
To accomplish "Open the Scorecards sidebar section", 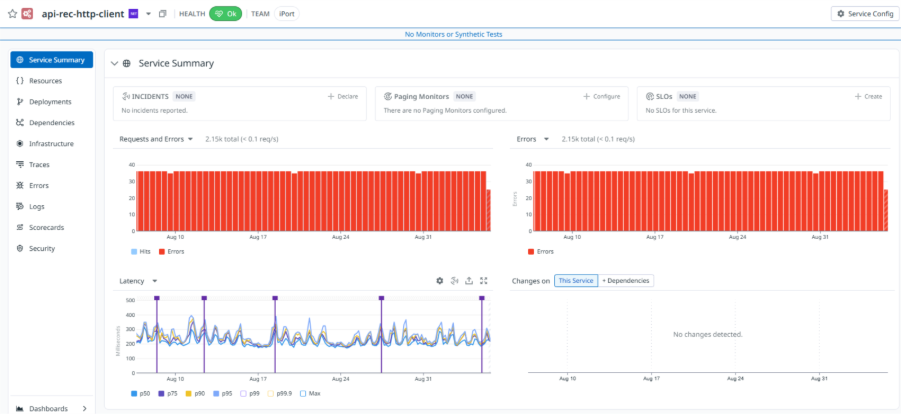I will pos(46,227).
